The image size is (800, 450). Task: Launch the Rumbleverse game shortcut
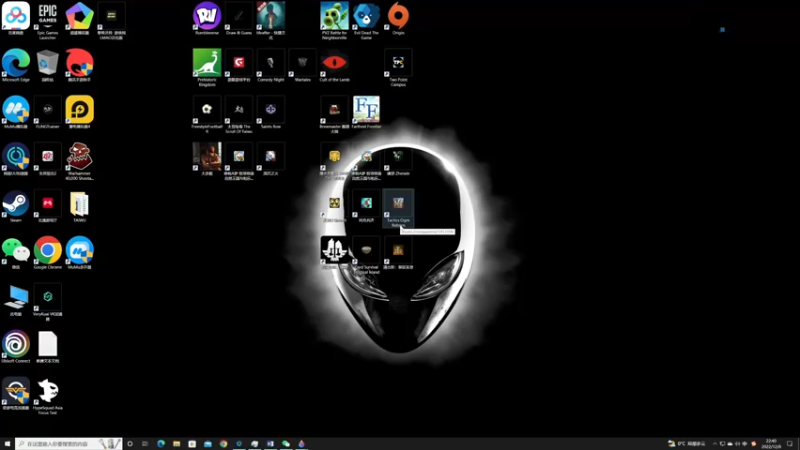click(x=207, y=18)
